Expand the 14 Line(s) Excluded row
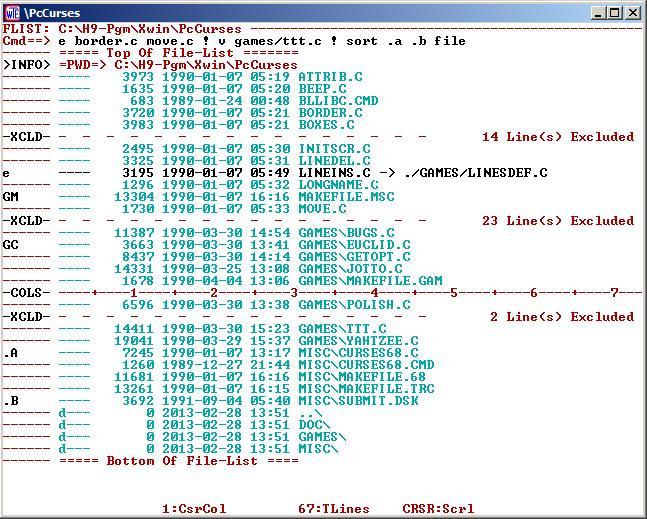The width and height of the screenshot is (647, 519). click(557, 137)
